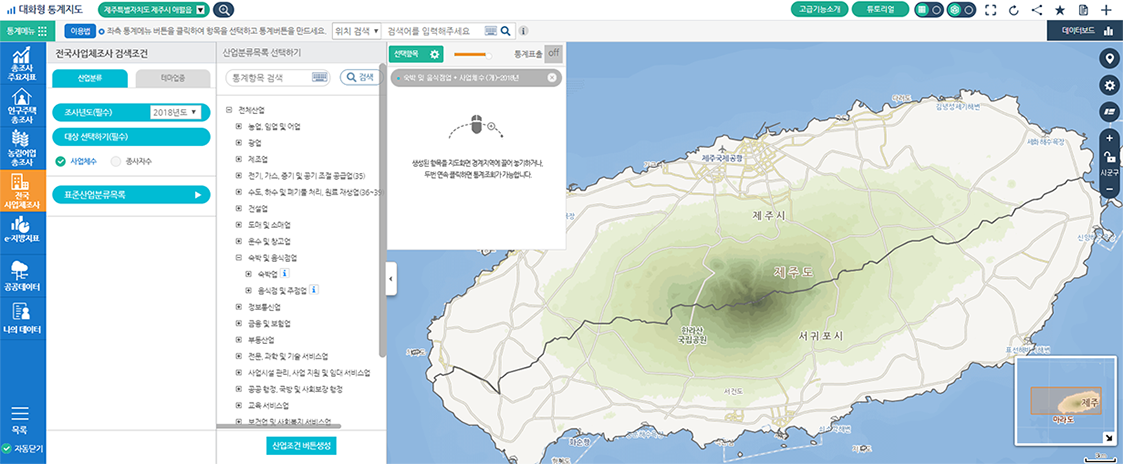The width and height of the screenshot is (1123, 464).
Task: Collapse 숙박 및 음식점업 tree node
Action: click(239, 258)
